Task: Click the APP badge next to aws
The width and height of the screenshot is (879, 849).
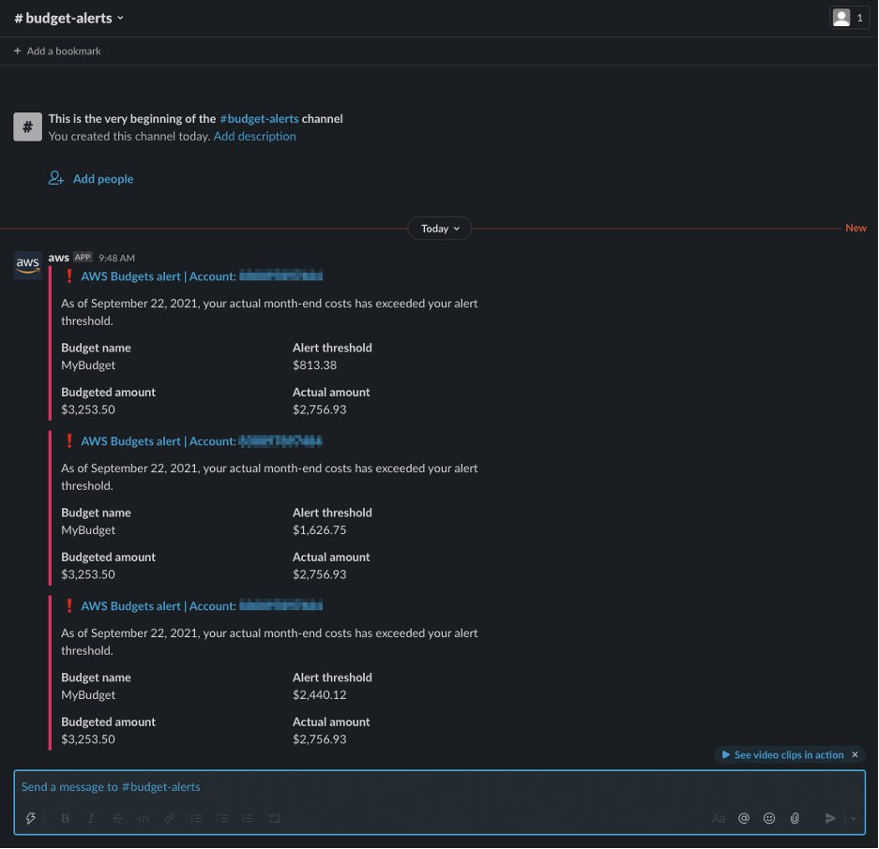Action: click(x=83, y=257)
